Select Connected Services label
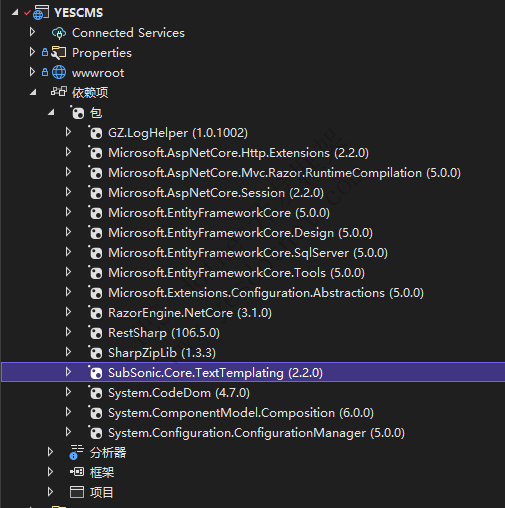The height and width of the screenshot is (508, 505). coord(128,33)
